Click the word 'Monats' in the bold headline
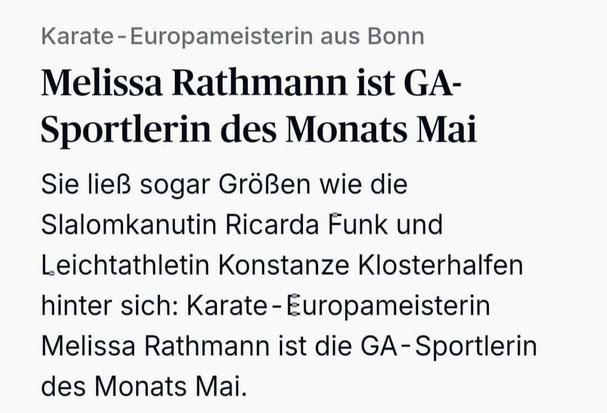The height and width of the screenshot is (413, 607). [x=347, y=129]
